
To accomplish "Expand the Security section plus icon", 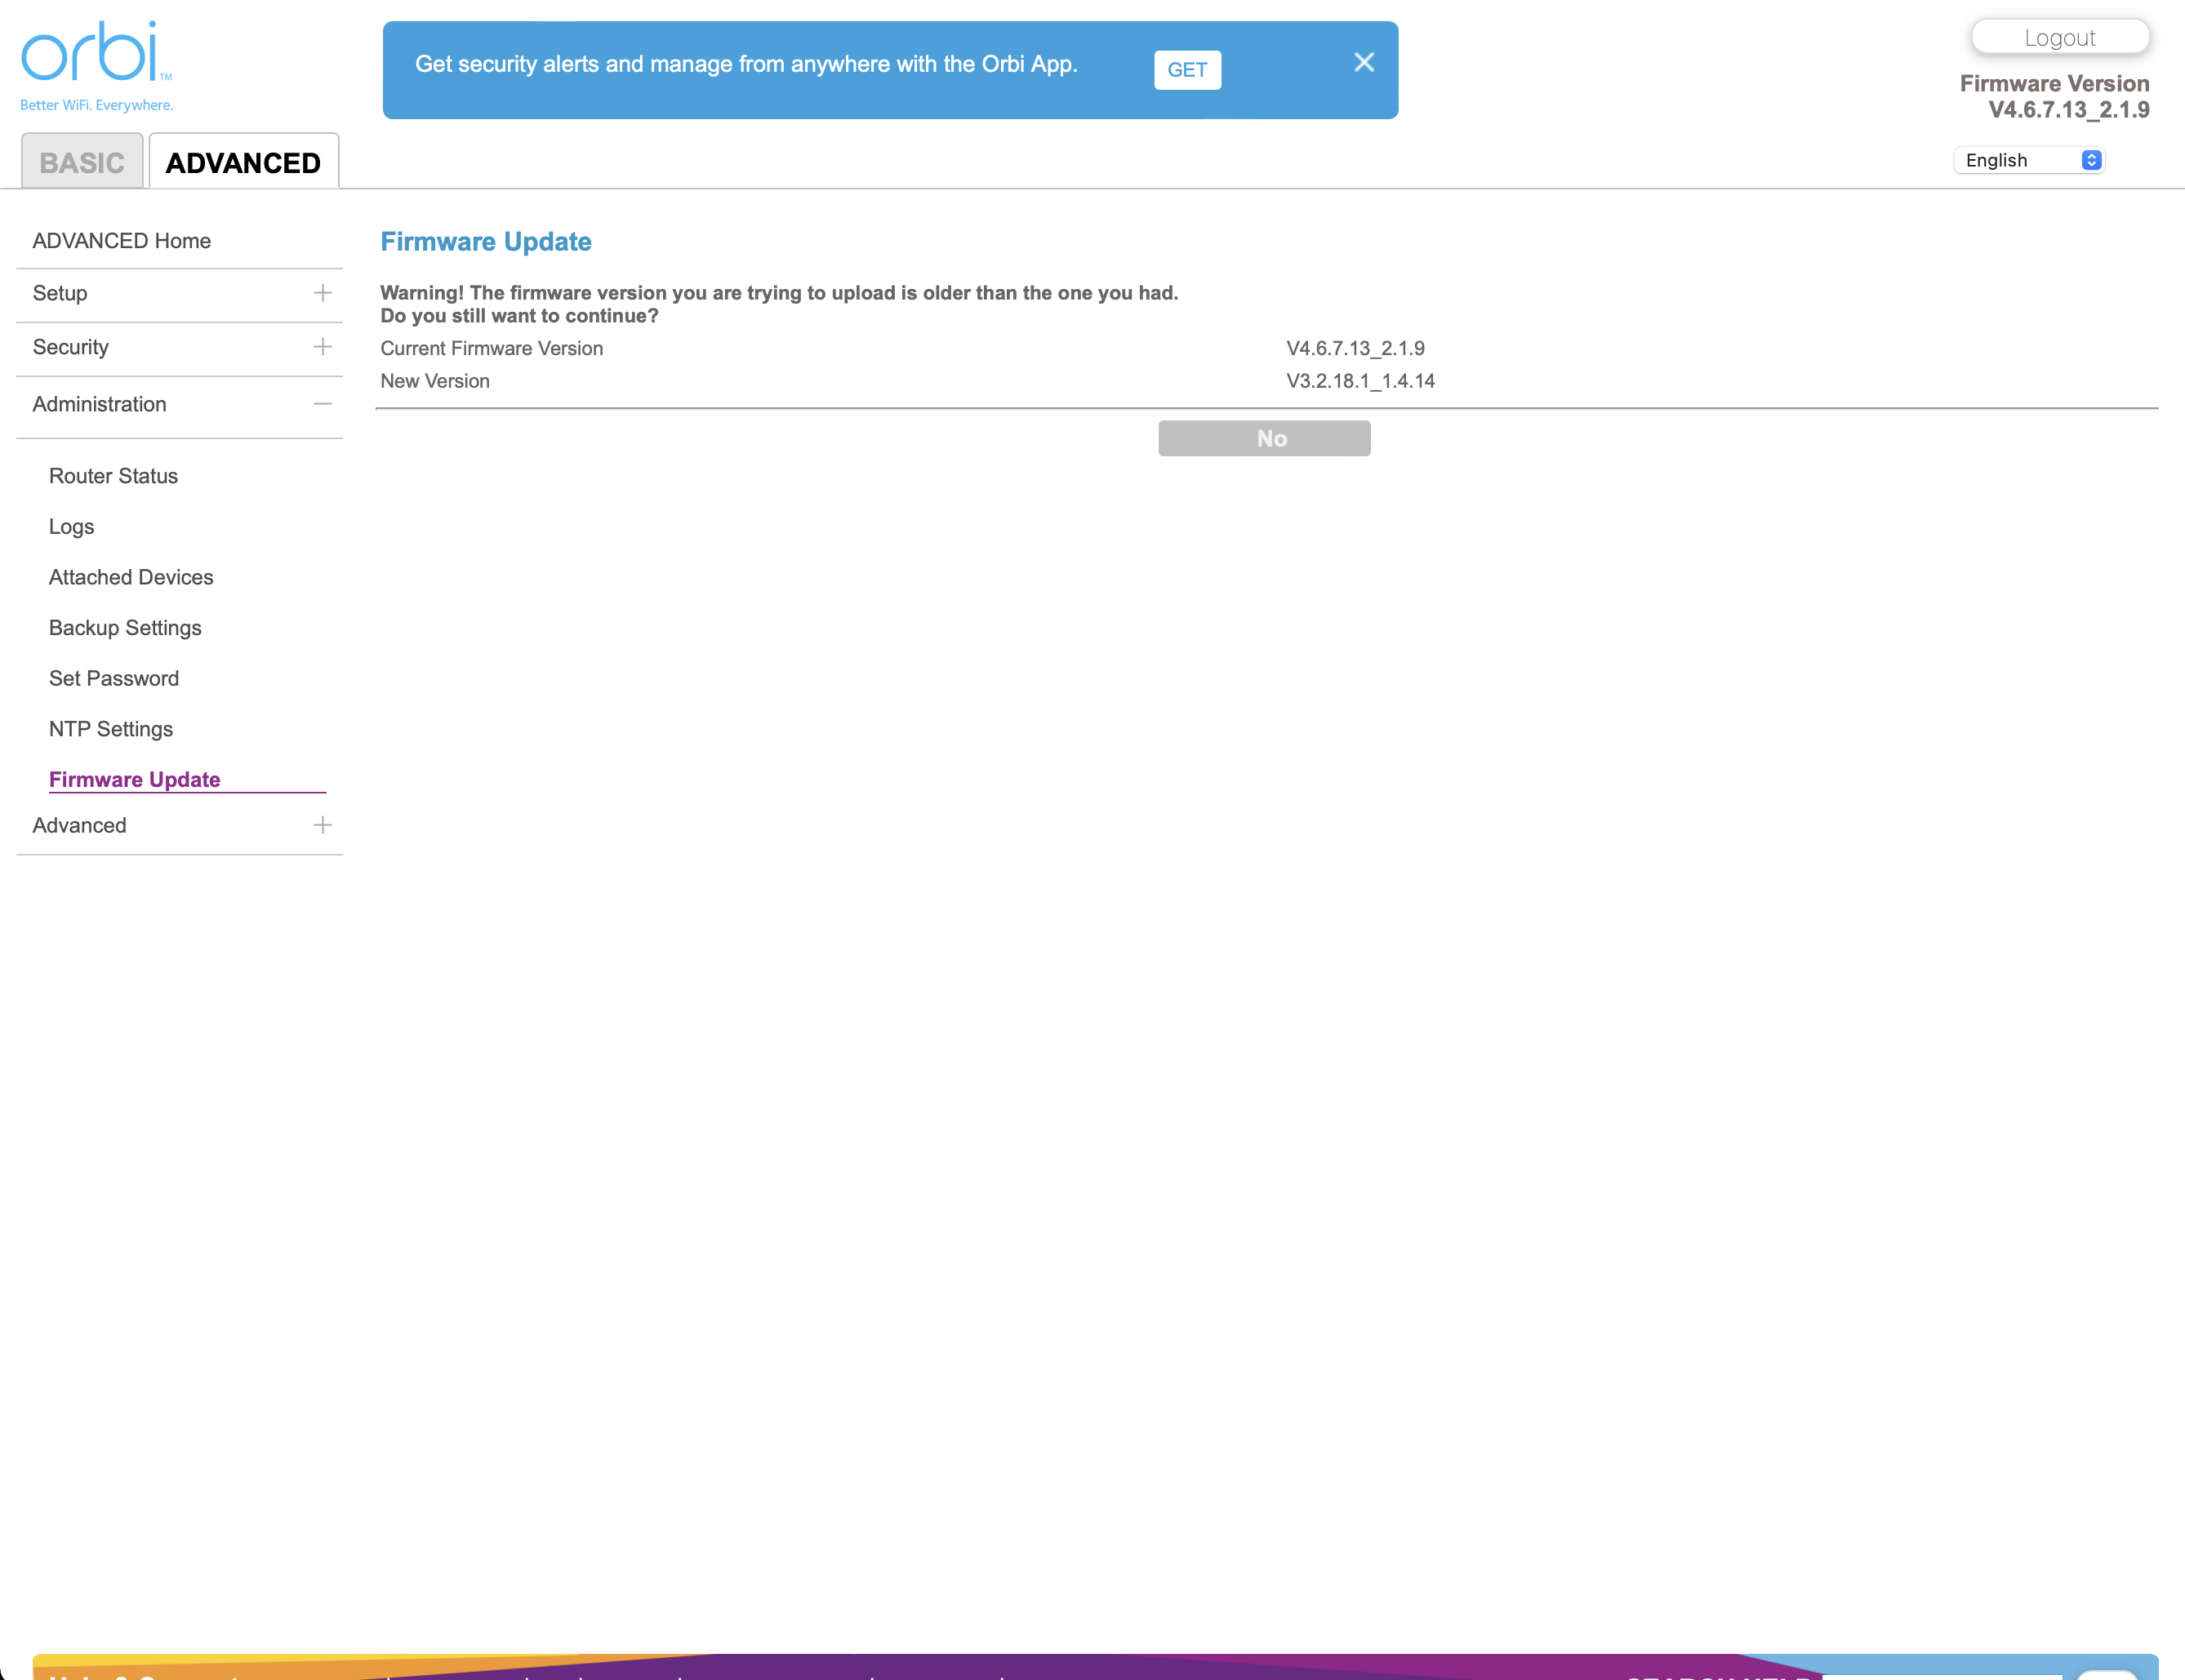I will [322, 347].
